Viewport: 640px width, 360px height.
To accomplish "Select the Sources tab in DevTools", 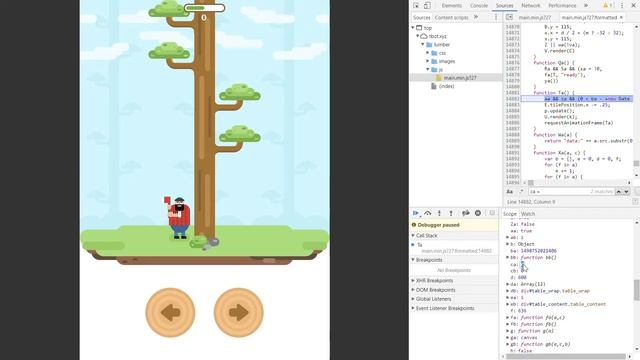I will click(504, 5).
